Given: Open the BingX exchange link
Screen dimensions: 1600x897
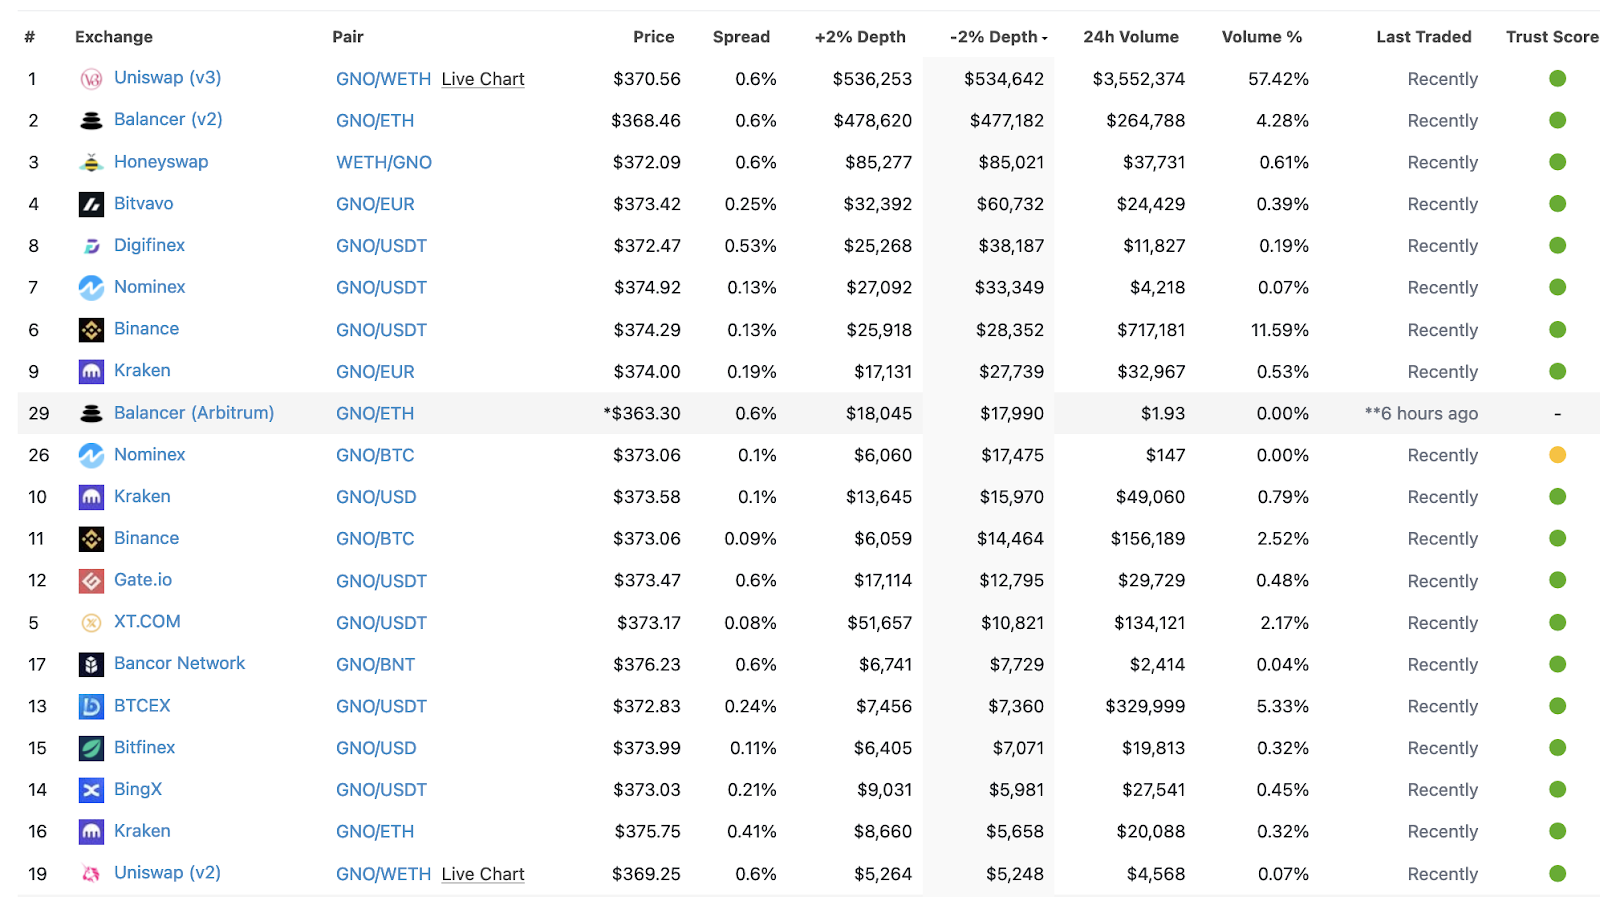Looking at the screenshot, I should coord(138,789).
